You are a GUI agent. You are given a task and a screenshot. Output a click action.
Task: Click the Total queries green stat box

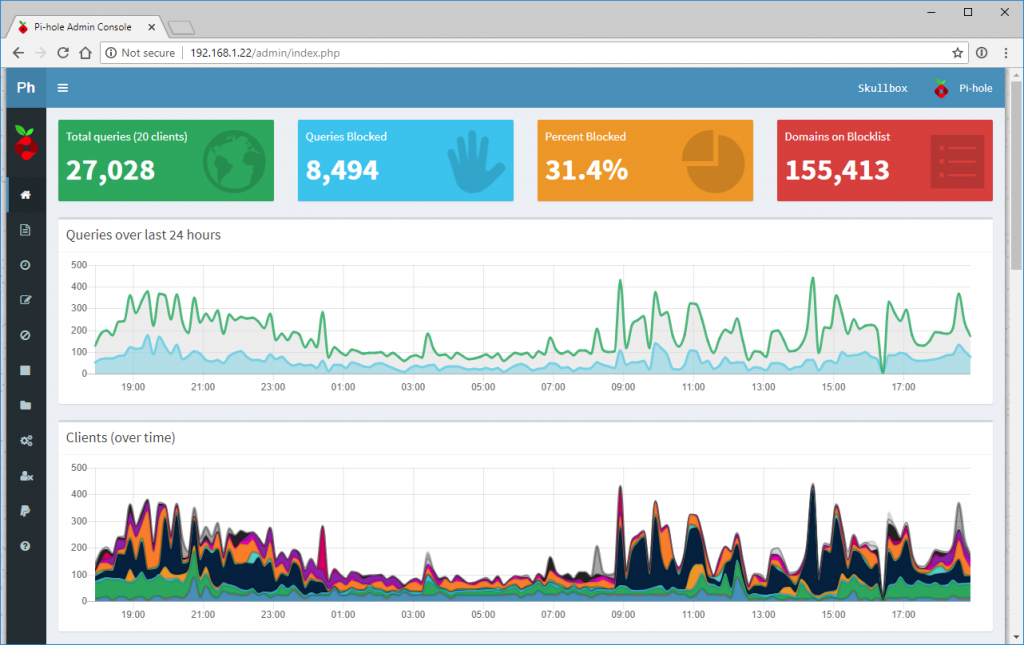166,160
